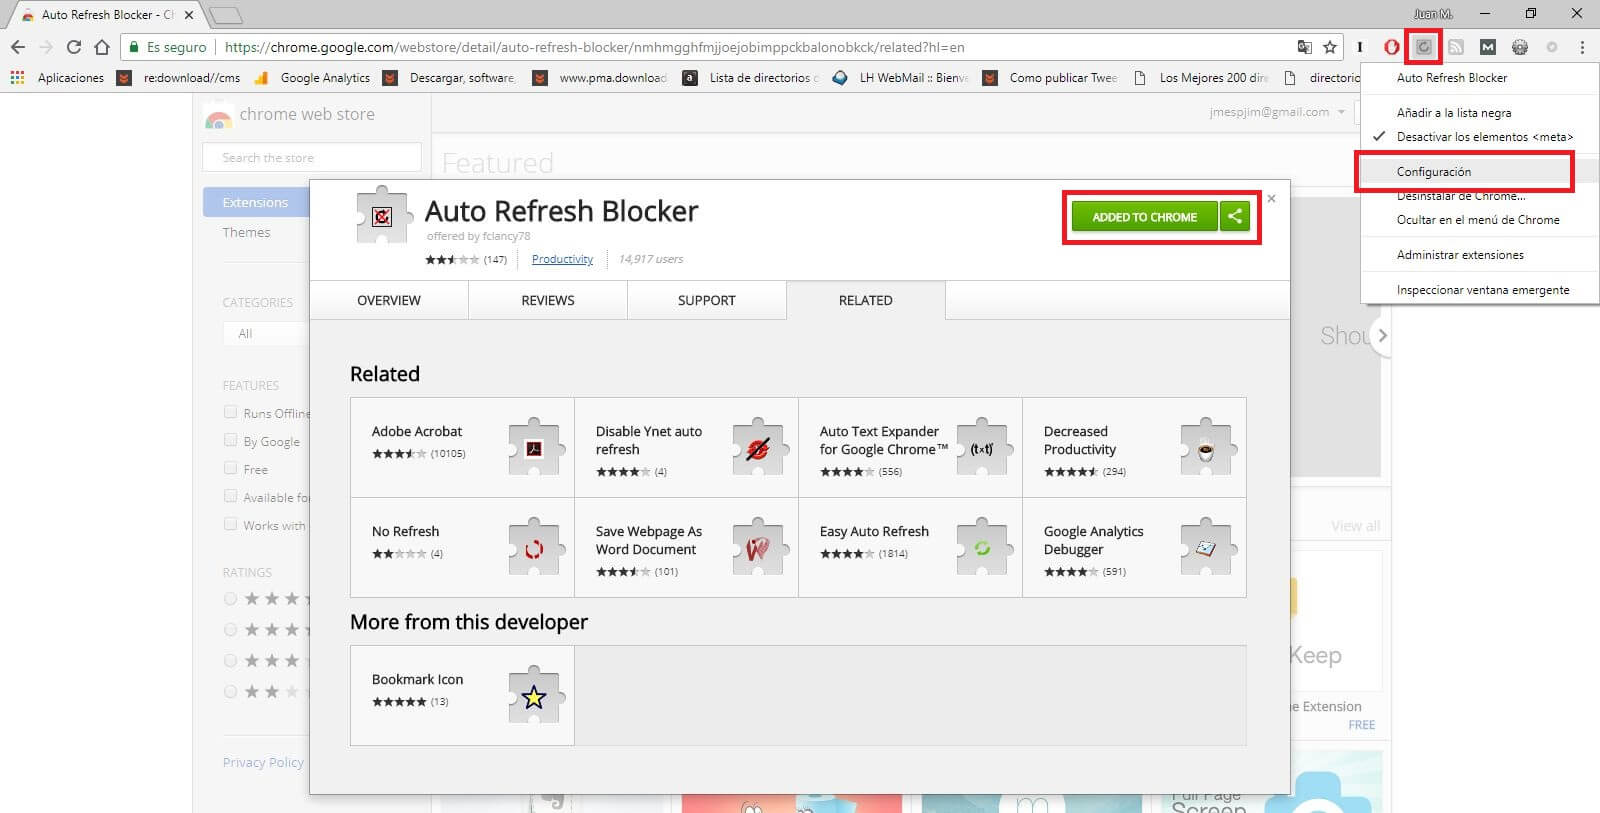This screenshot has width=1600, height=813.
Task: Open the Bookmark Icon extension
Action: click(x=462, y=695)
